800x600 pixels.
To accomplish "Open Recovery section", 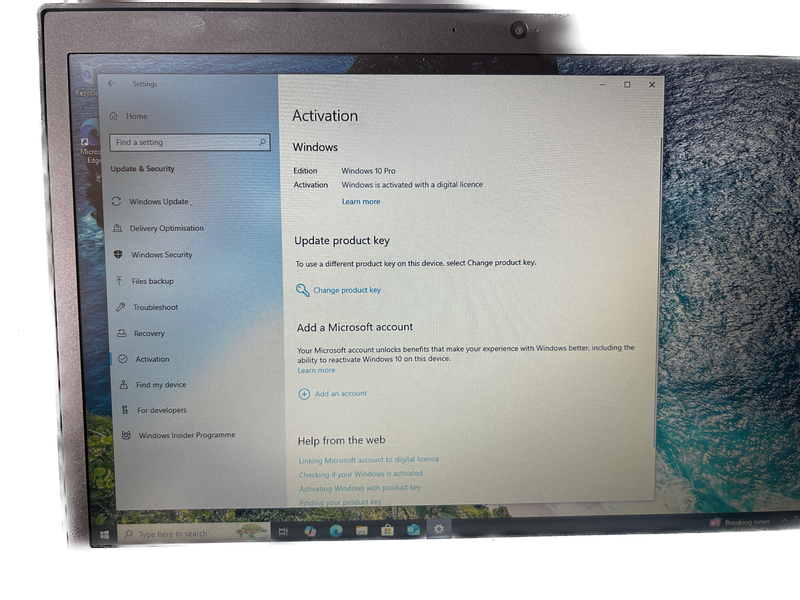I will [149, 333].
